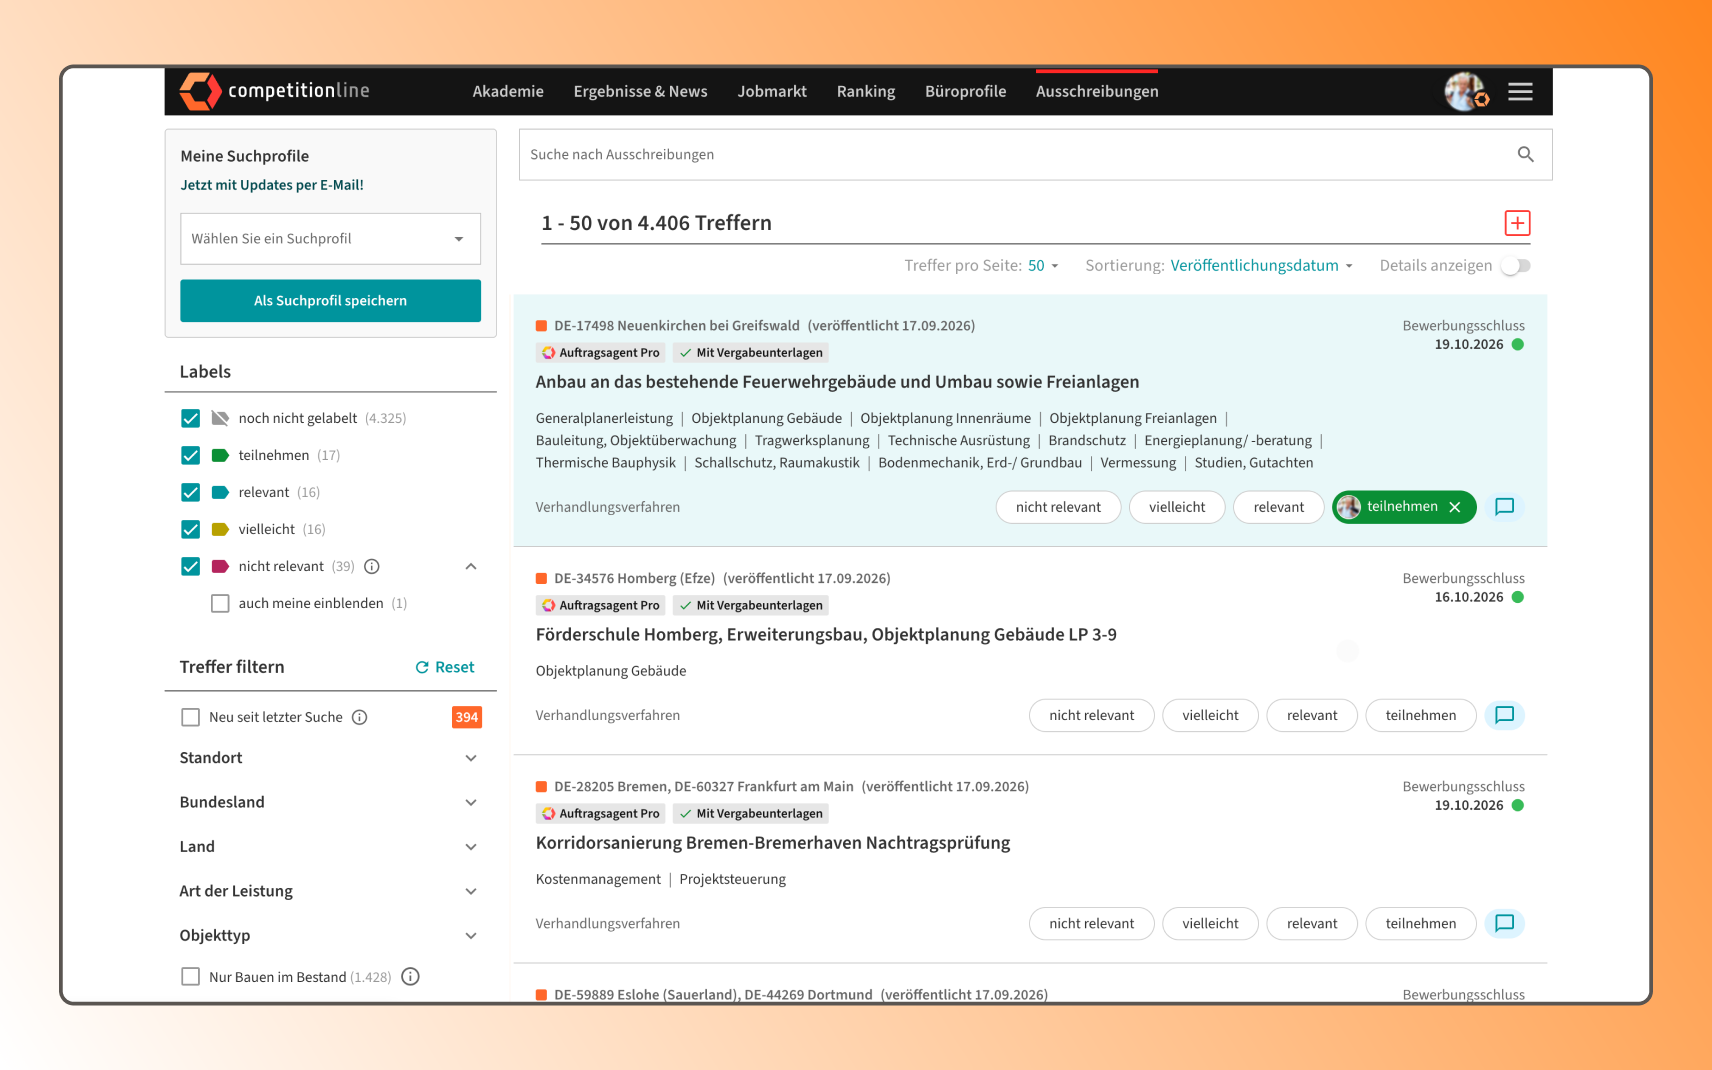Expand the Bundesland filter
Screen dimensions: 1712x1070
330,802
